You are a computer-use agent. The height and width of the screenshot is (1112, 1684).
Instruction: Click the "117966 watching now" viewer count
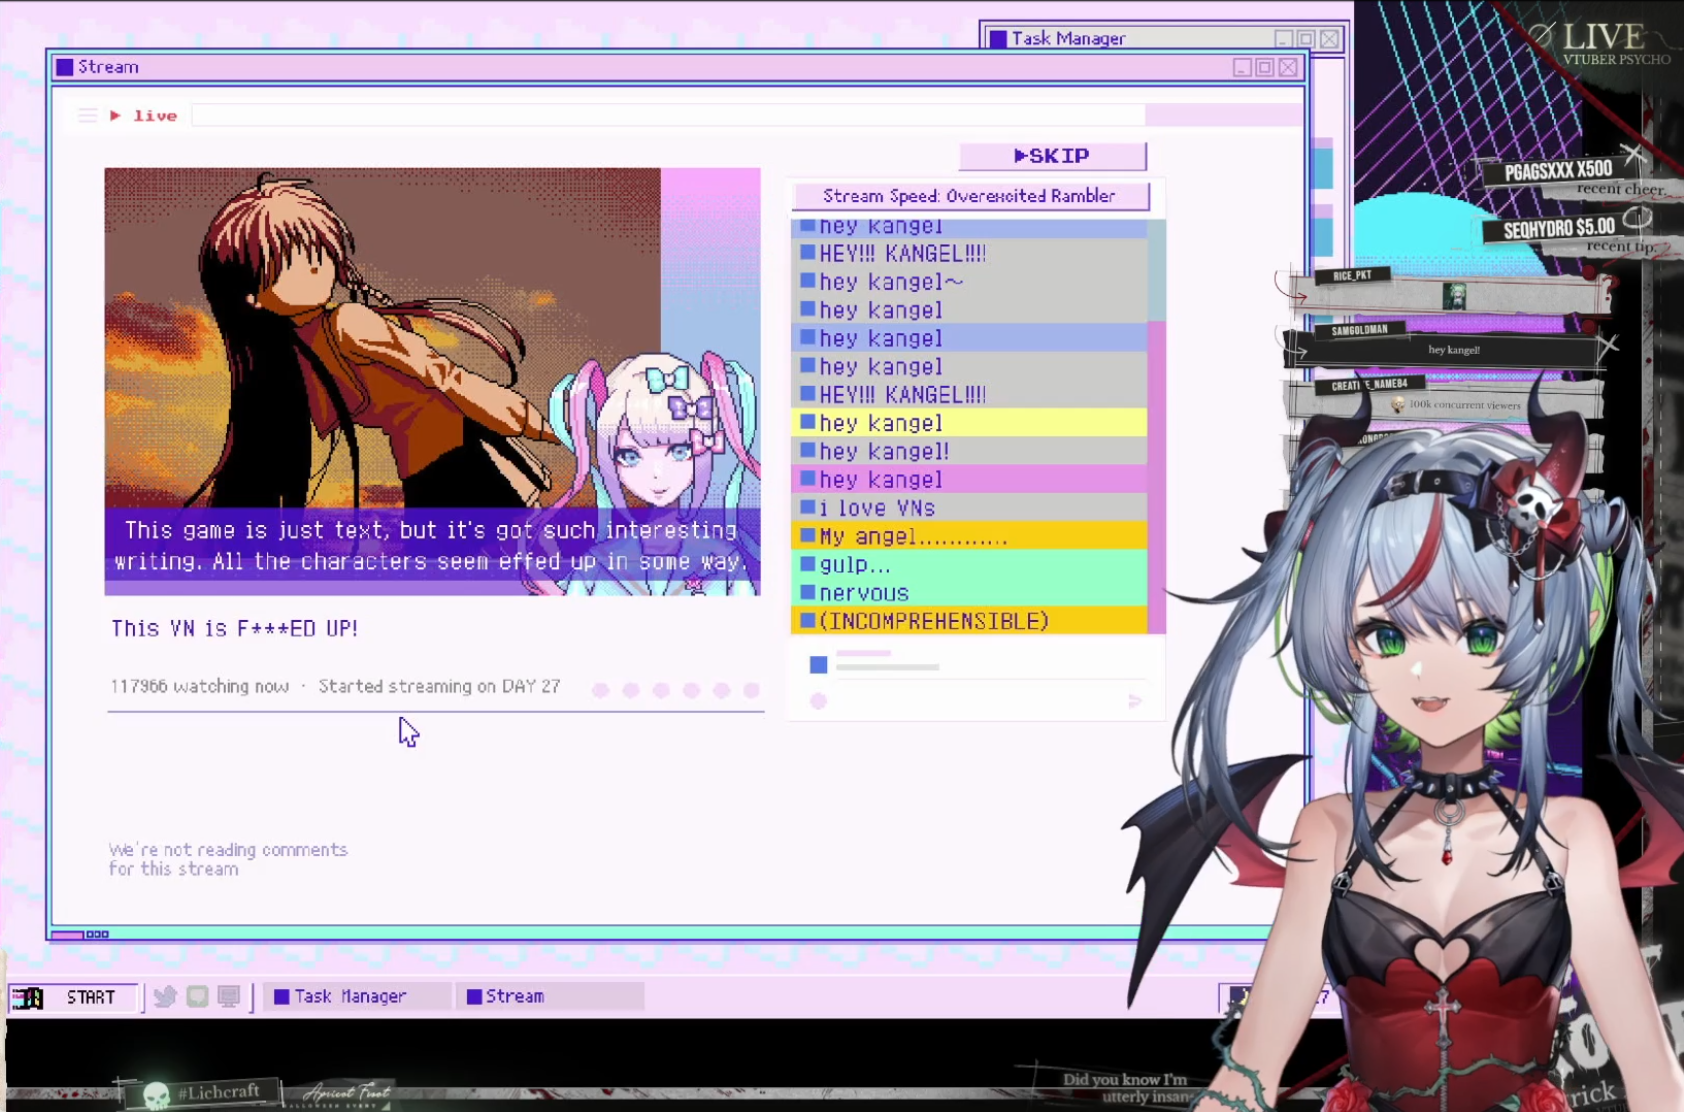click(200, 686)
